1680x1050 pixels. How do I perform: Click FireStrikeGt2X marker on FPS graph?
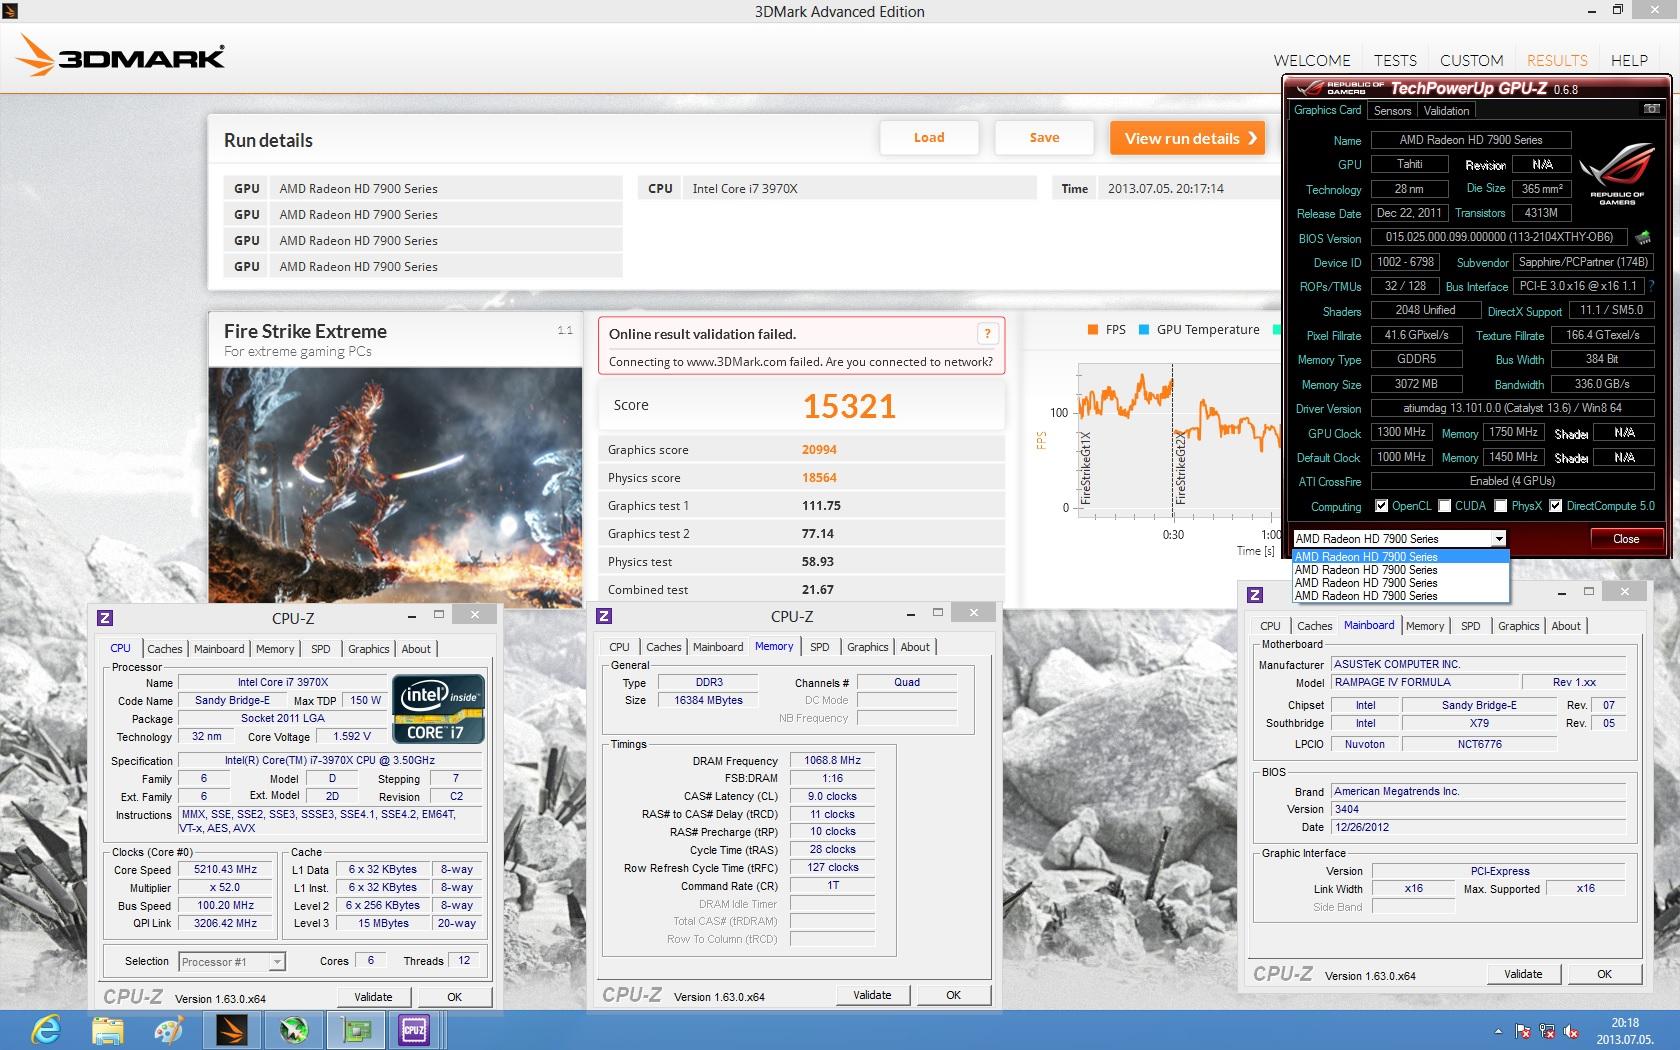click(1181, 469)
